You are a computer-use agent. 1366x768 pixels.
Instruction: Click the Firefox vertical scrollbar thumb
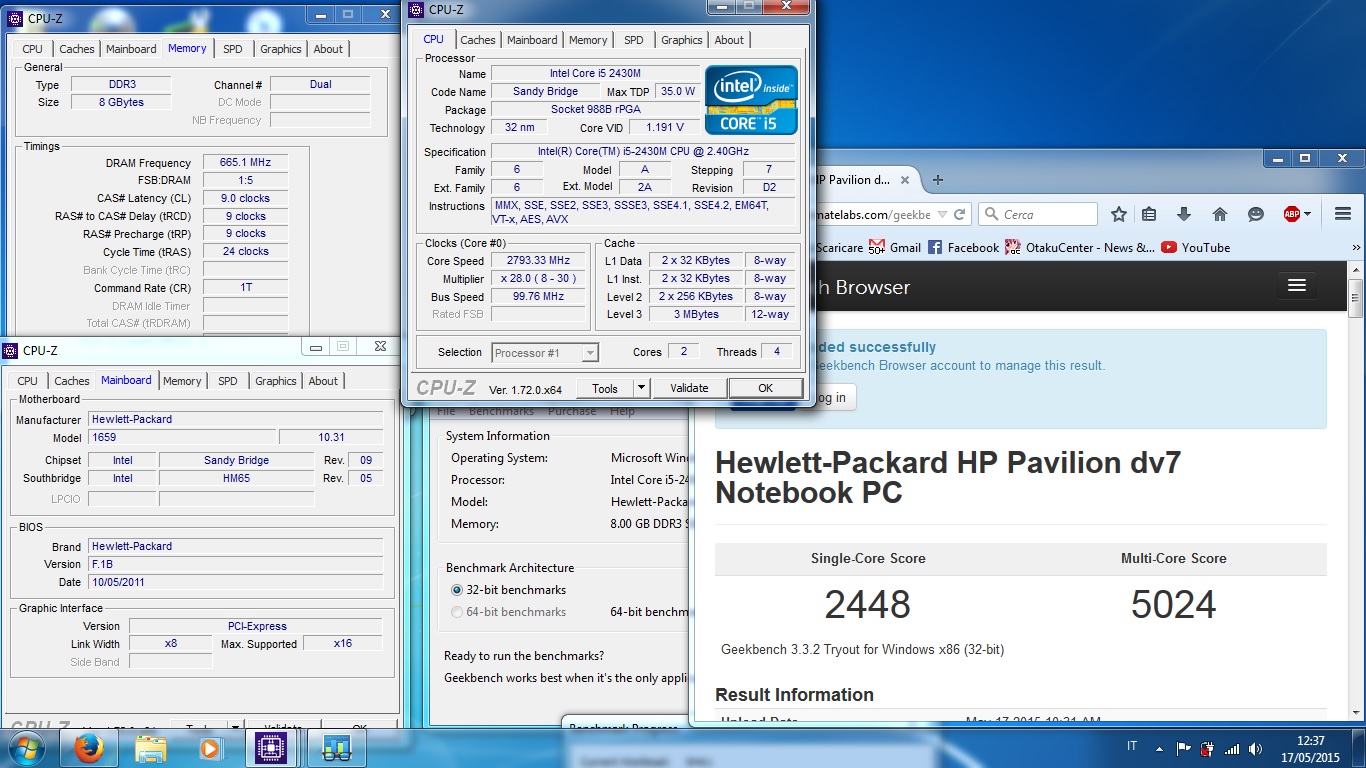tap(1356, 298)
